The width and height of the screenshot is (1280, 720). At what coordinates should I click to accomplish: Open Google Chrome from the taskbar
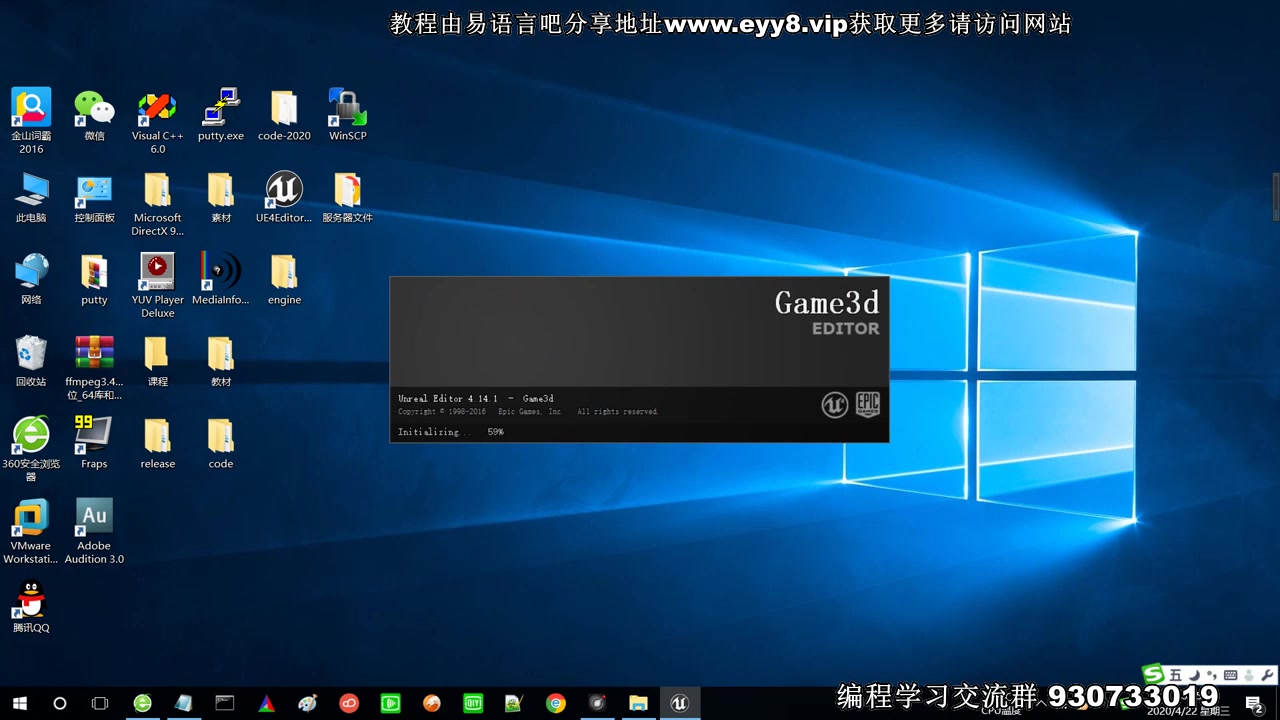coord(556,703)
